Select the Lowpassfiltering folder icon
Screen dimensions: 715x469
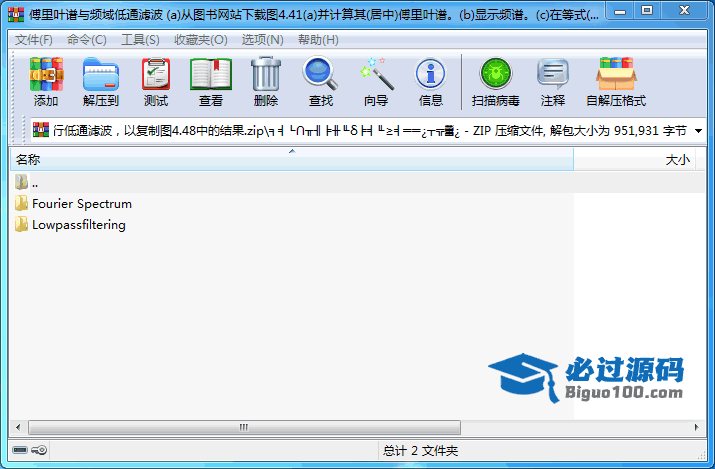coord(21,224)
